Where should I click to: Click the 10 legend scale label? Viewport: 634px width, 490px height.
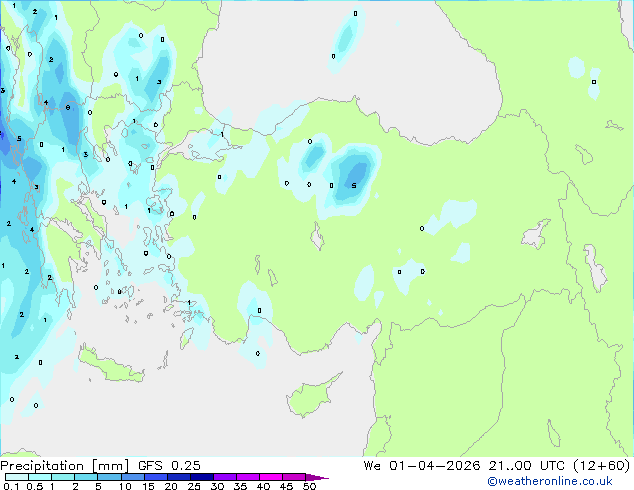pyautogui.click(x=125, y=486)
